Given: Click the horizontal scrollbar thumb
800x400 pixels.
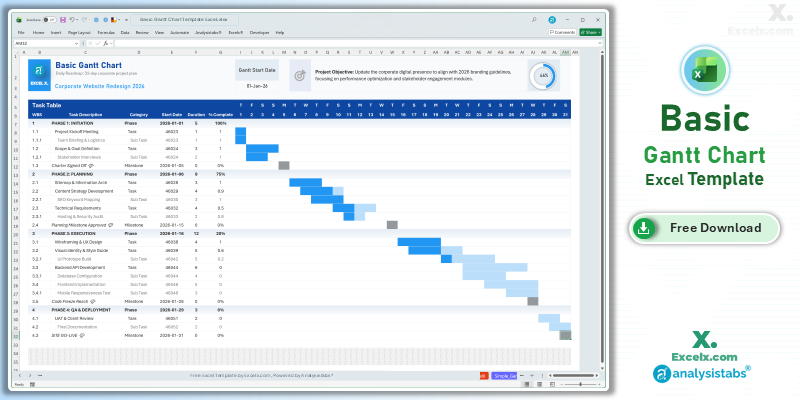Looking at the screenshot, I should pos(573,376).
